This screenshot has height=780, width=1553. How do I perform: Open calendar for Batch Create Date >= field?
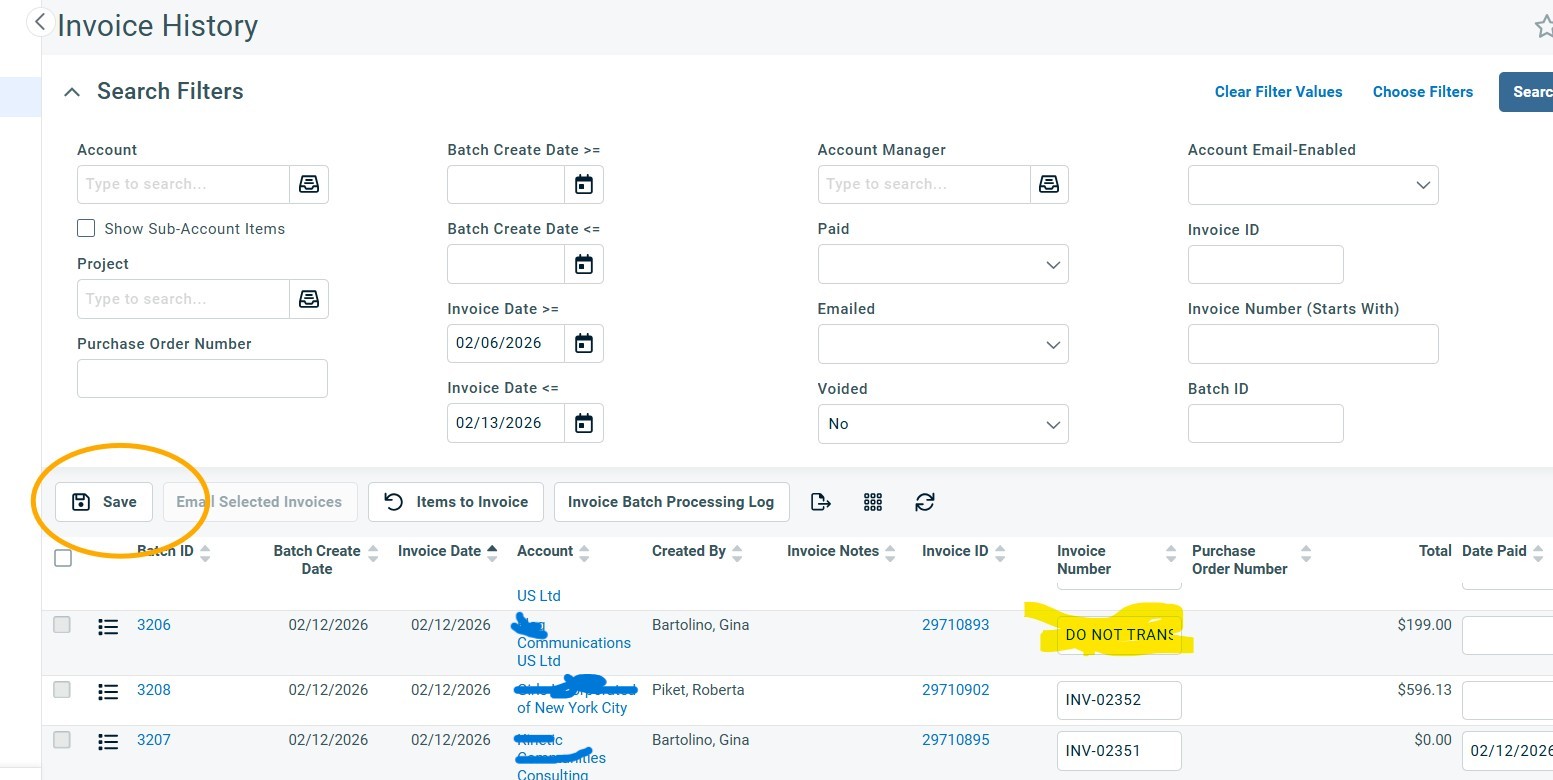point(584,185)
